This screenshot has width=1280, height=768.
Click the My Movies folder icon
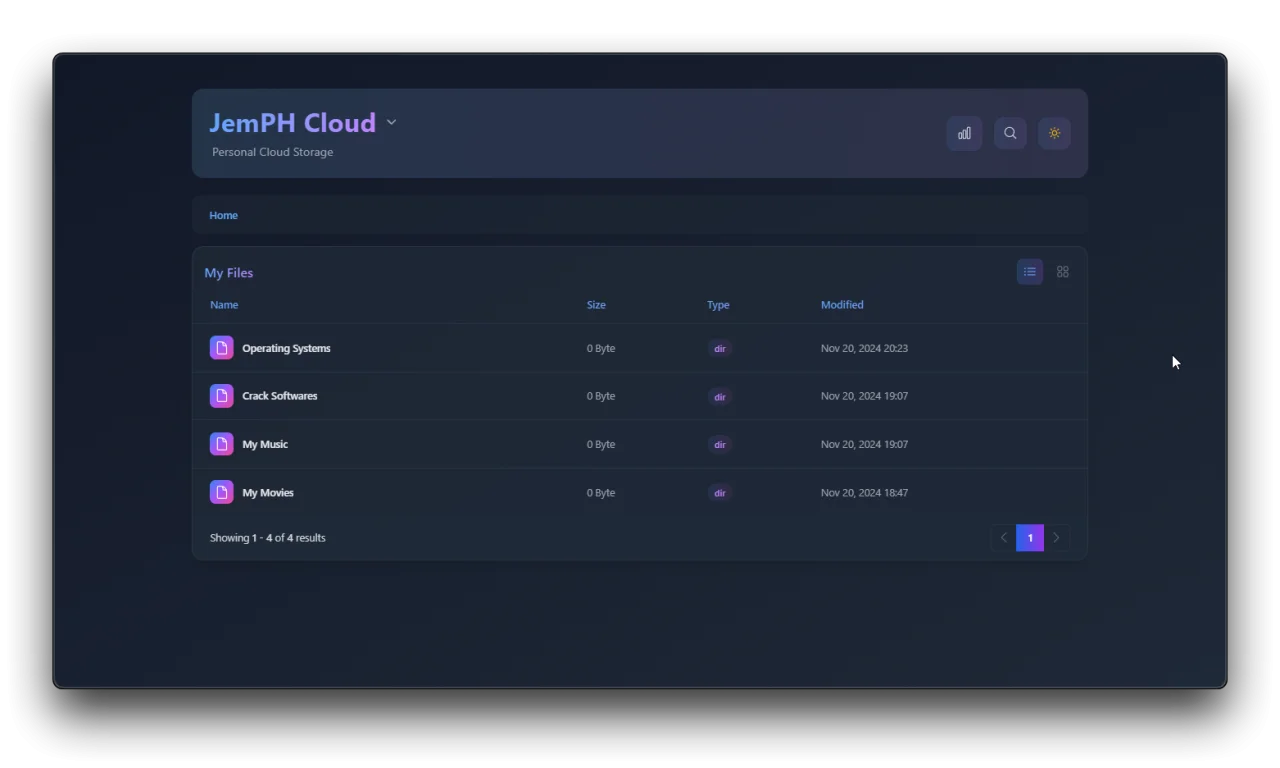point(221,492)
